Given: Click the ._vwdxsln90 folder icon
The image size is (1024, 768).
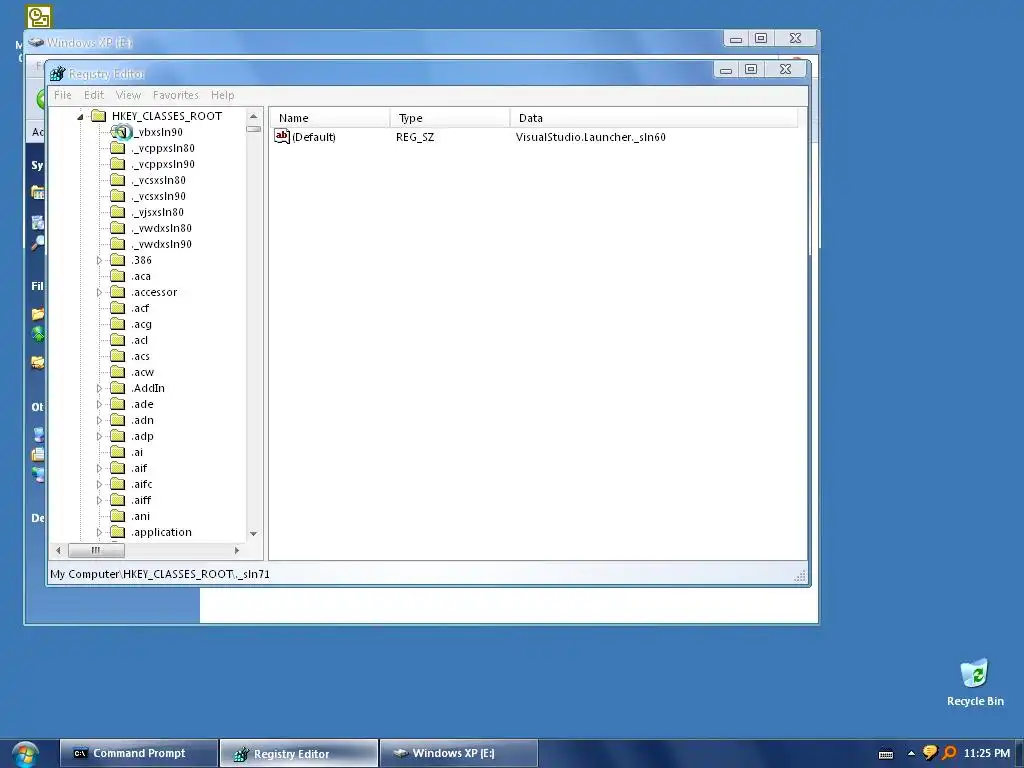Looking at the screenshot, I should (x=118, y=244).
